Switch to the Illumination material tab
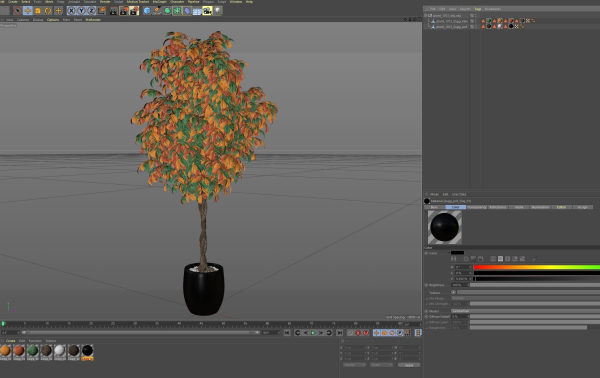 pyautogui.click(x=540, y=207)
